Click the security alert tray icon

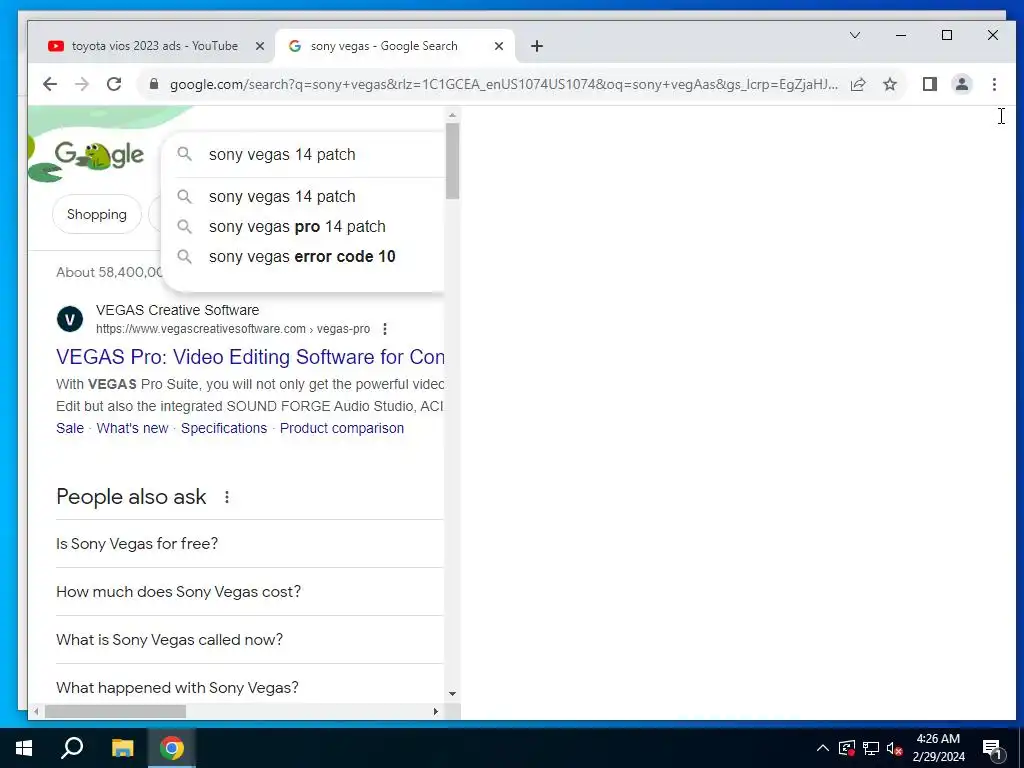(847, 748)
